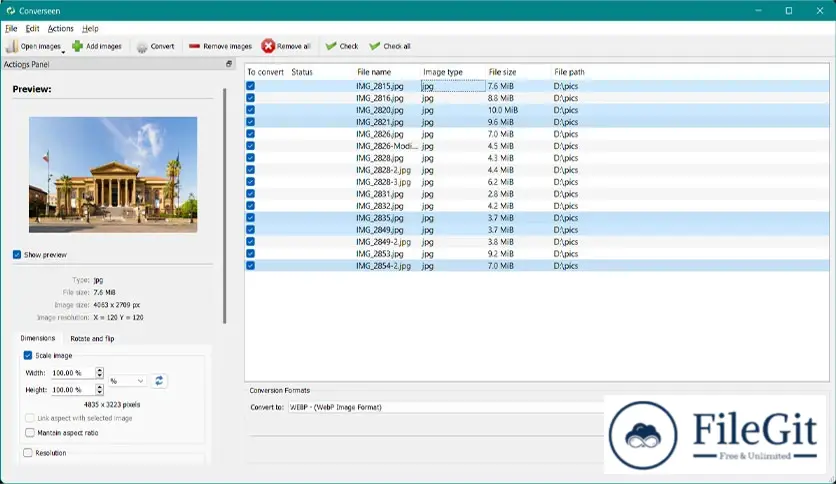This screenshot has width=836, height=484.
Task: Disable the Scale image checkbox
Action: [28, 356]
